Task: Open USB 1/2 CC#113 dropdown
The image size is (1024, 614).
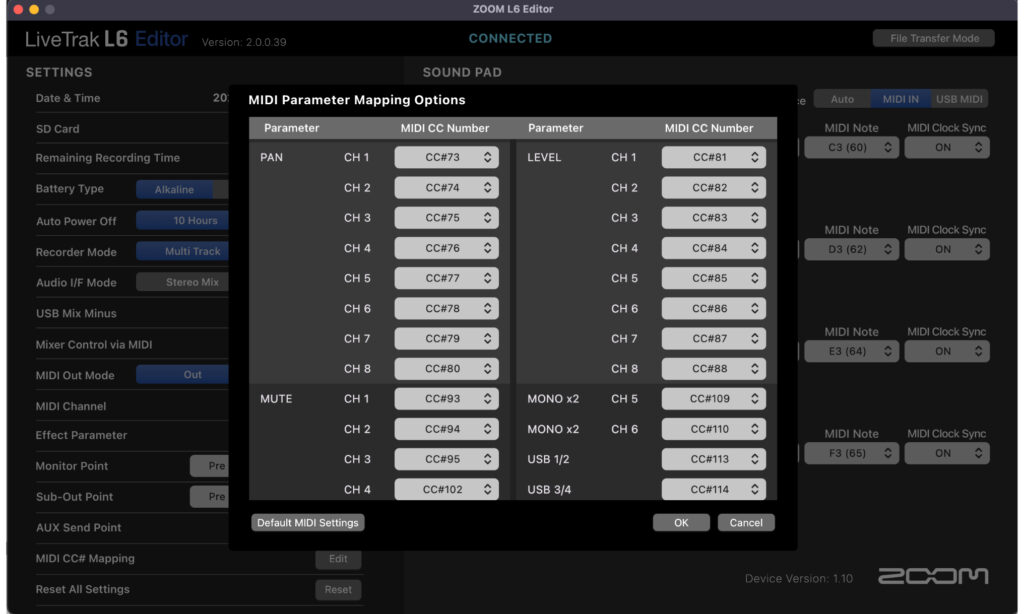Action: [x=713, y=459]
